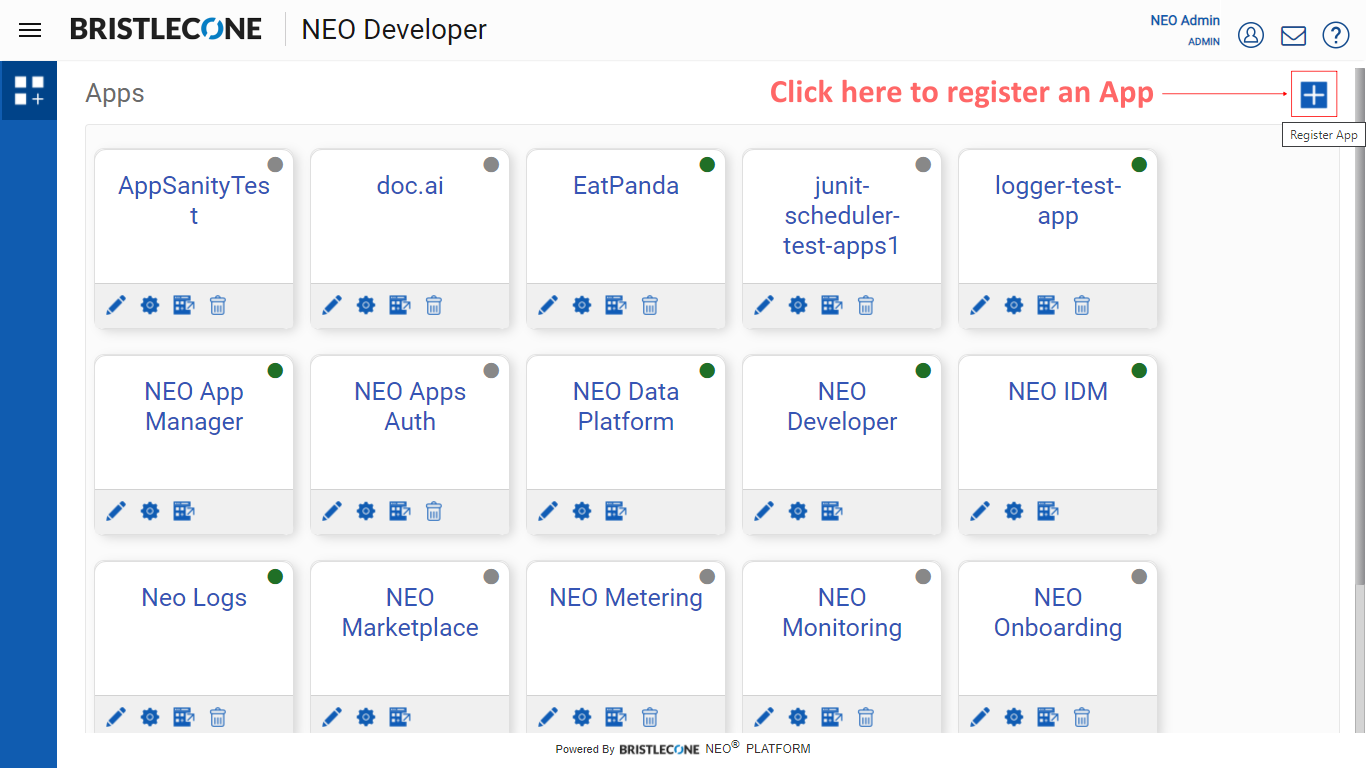Click the NEO Admin user name
Viewport: 1366px width, 768px height.
pyautogui.click(x=1185, y=20)
